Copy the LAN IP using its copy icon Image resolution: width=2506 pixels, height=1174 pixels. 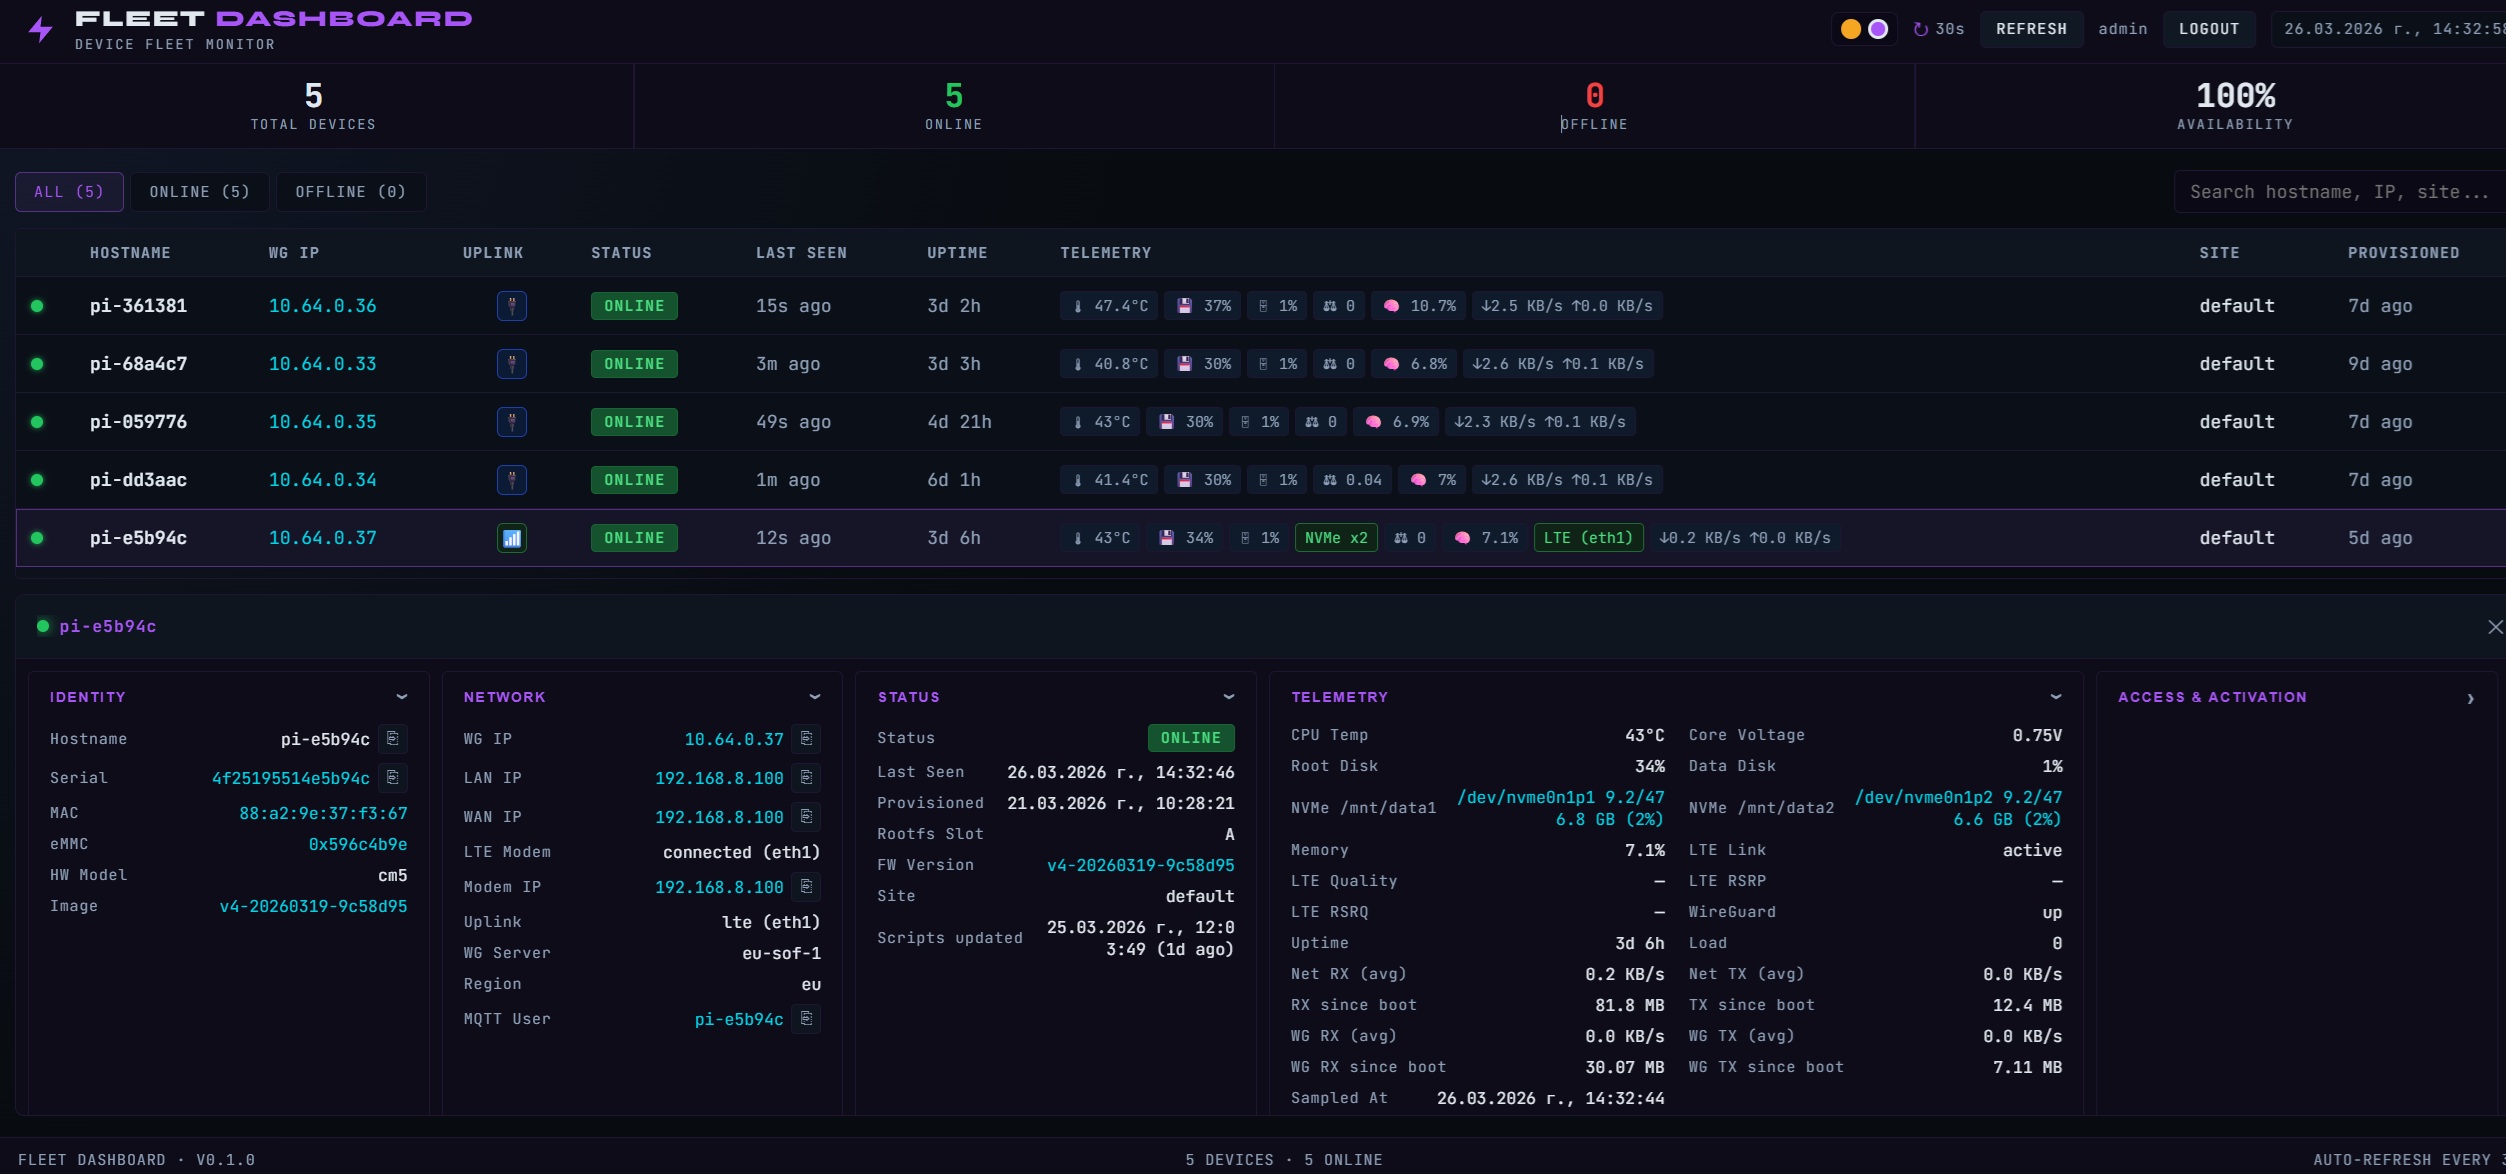coord(806,777)
